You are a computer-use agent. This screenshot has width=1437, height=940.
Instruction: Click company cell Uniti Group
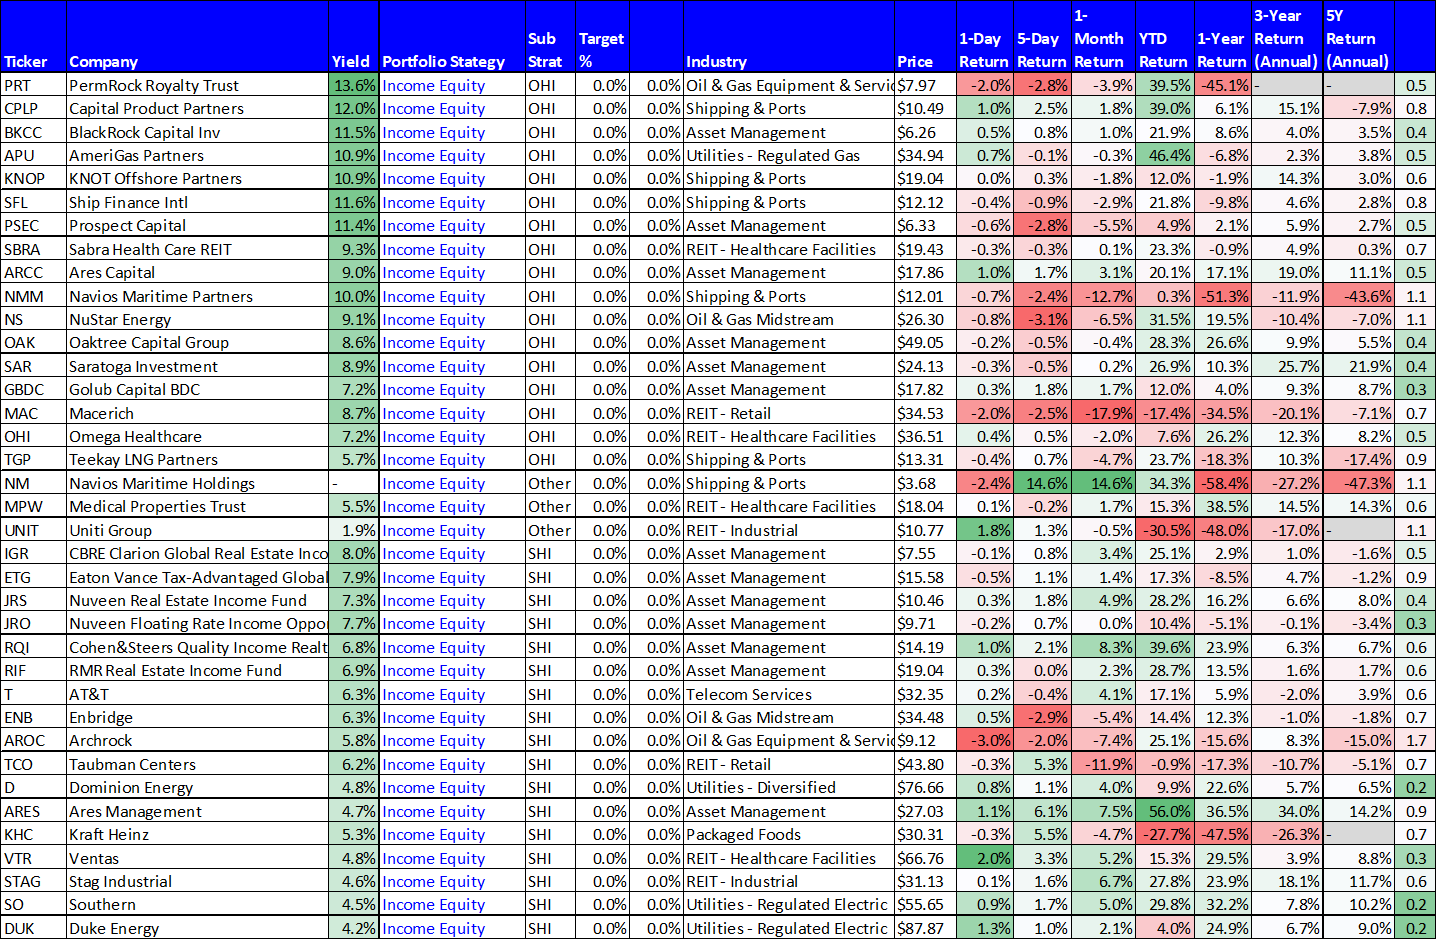[x=197, y=531]
